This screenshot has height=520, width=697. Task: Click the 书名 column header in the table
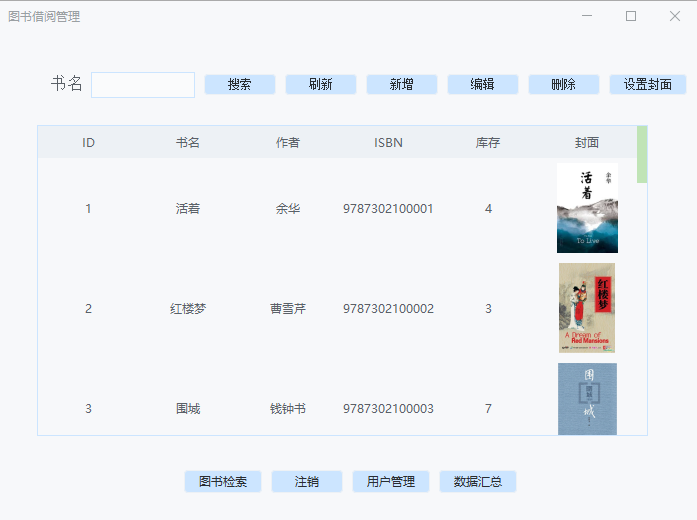[188, 143]
